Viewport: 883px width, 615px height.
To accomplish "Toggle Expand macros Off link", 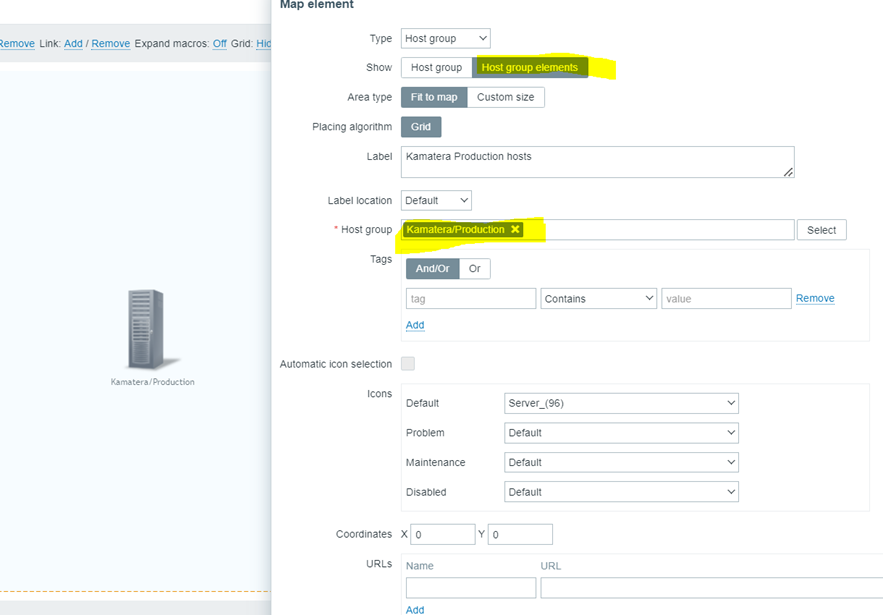I will [x=220, y=44].
